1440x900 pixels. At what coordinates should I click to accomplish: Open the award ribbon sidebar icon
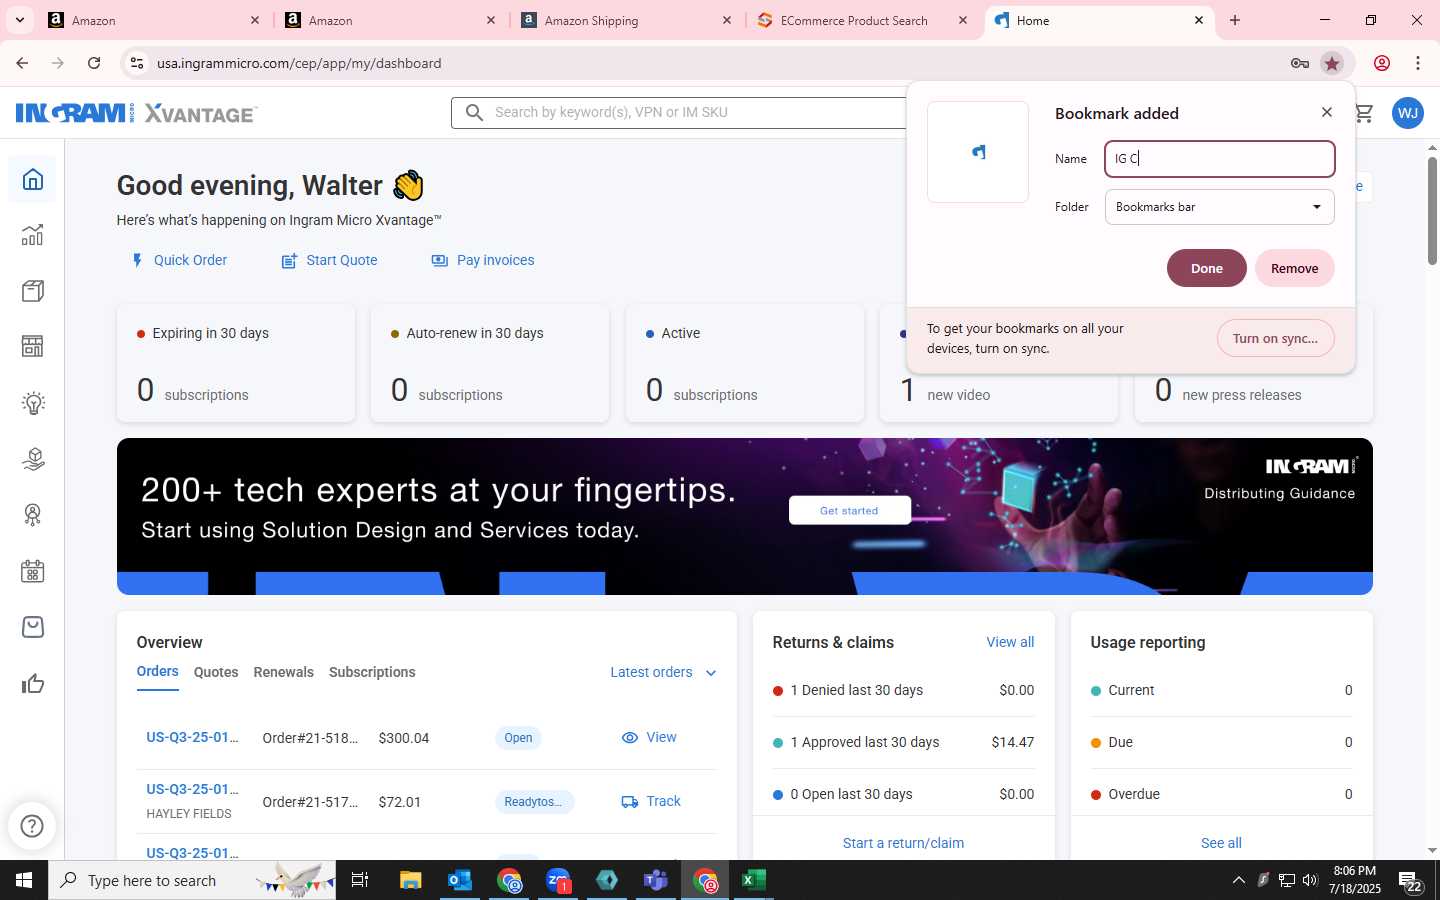point(33,515)
